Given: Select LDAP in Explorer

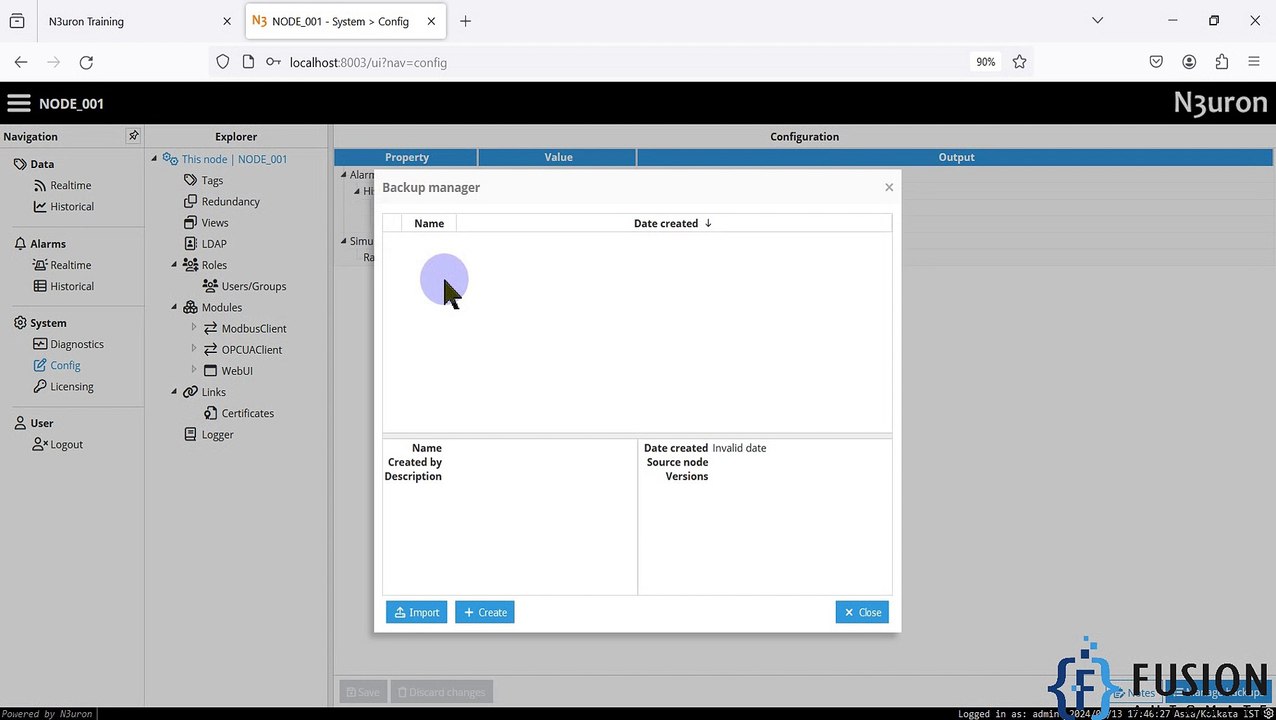Looking at the screenshot, I should tap(214, 243).
